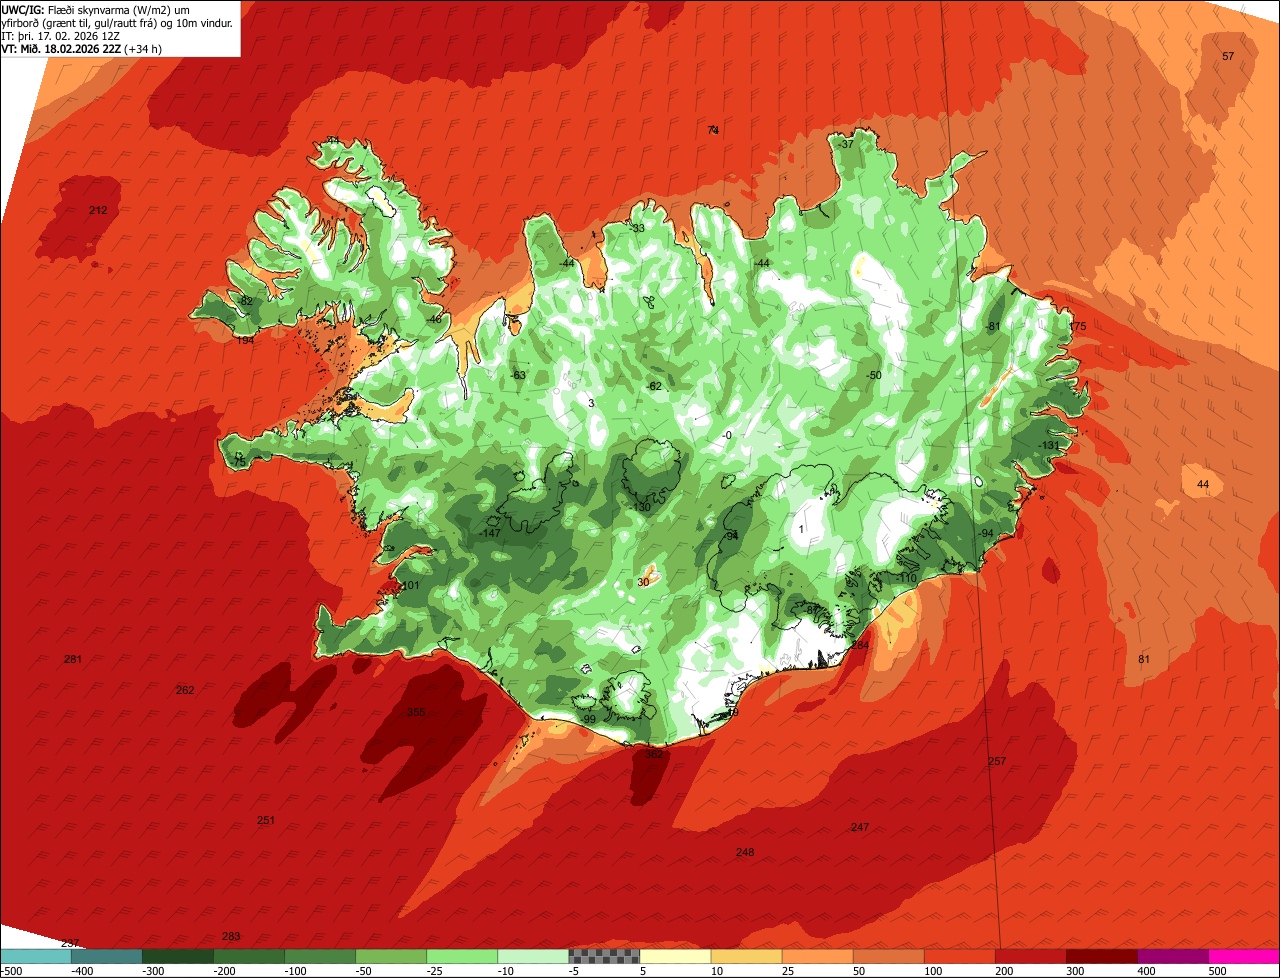
Task: Click the bright green -25 to -10 swatch
Action: click(462, 956)
